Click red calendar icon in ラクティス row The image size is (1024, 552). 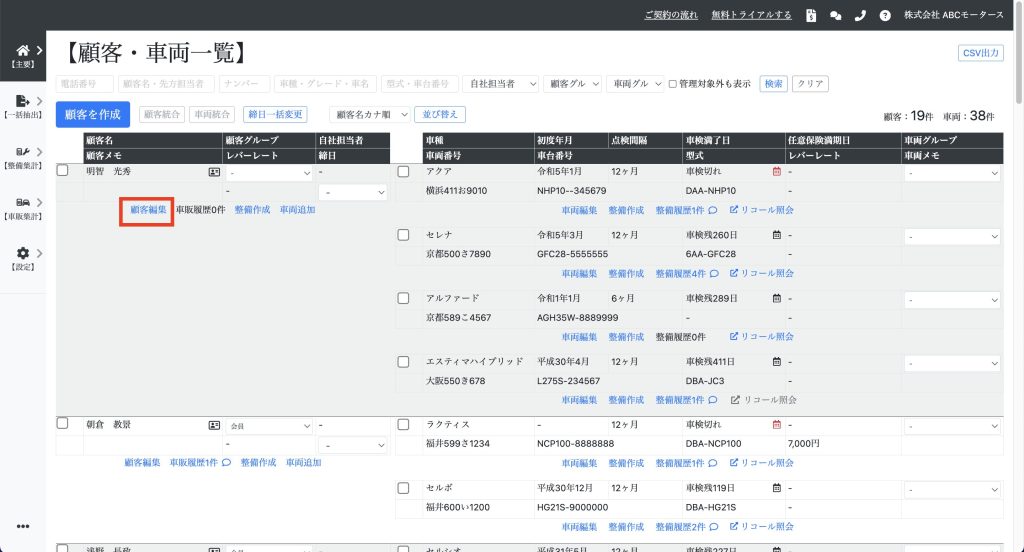776,425
